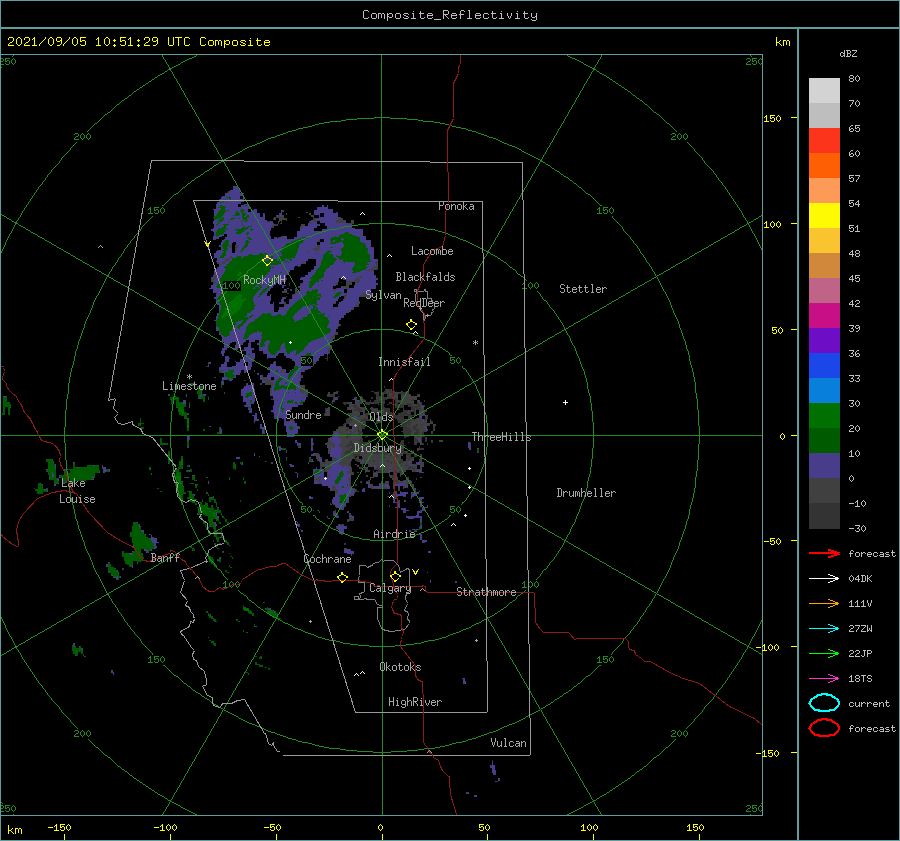Screen dimensions: 900x841
Task: Click the 18TS legend label
Action: [860, 679]
